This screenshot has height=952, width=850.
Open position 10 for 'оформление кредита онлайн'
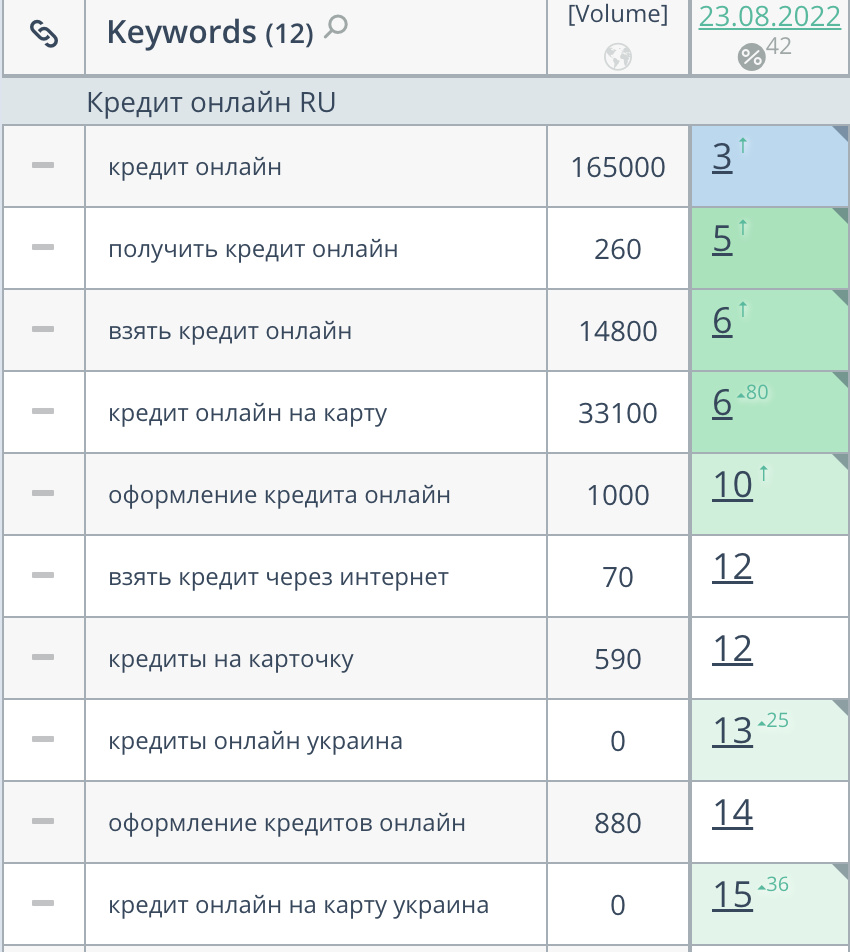pyautogui.click(x=732, y=485)
